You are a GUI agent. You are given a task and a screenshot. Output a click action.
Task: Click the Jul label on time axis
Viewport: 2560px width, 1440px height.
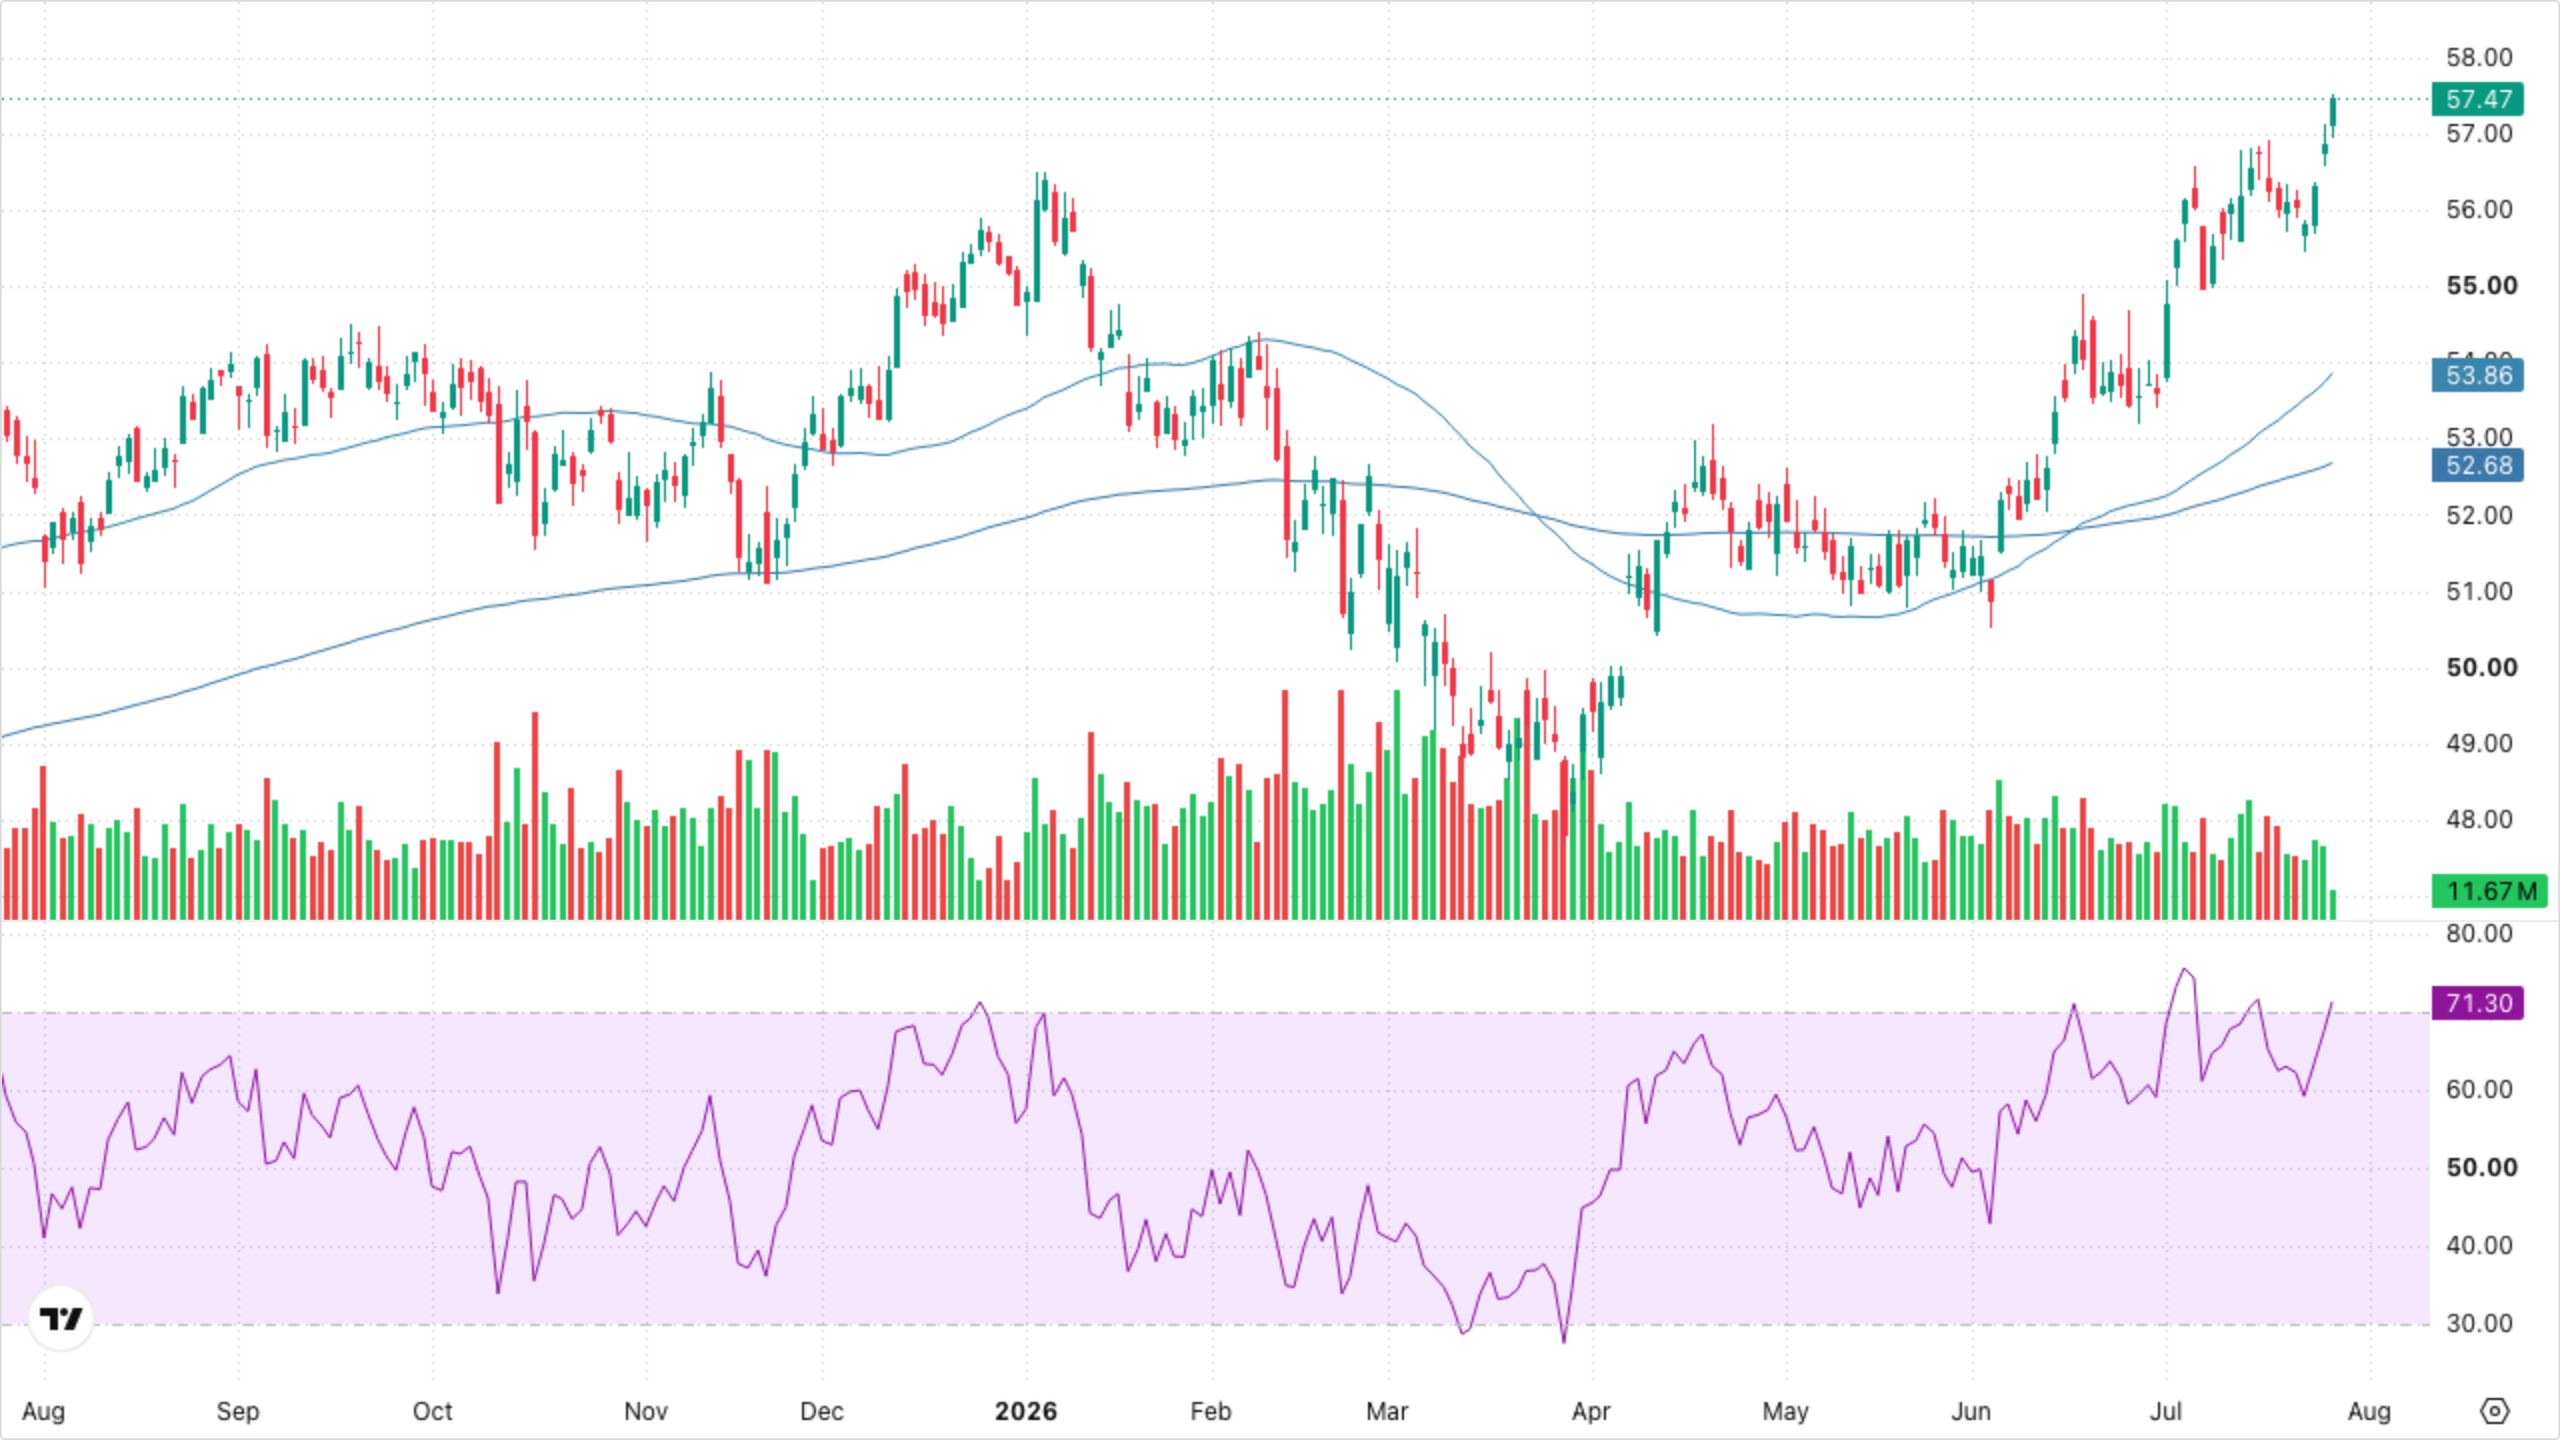click(x=2166, y=1411)
